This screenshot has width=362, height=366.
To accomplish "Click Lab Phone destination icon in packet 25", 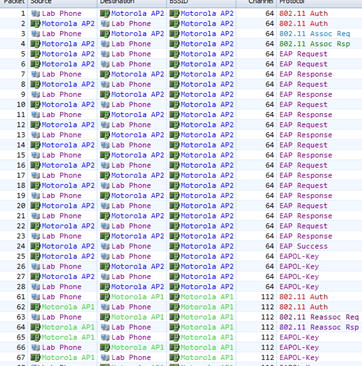I will click(x=105, y=256).
